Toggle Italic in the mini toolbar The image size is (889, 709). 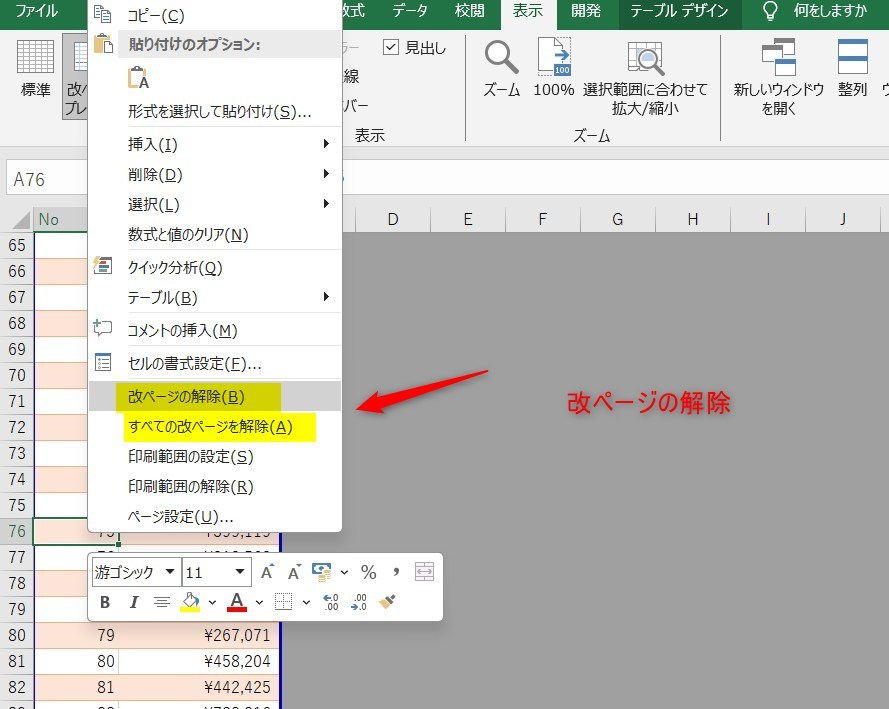(x=134, y=602)
